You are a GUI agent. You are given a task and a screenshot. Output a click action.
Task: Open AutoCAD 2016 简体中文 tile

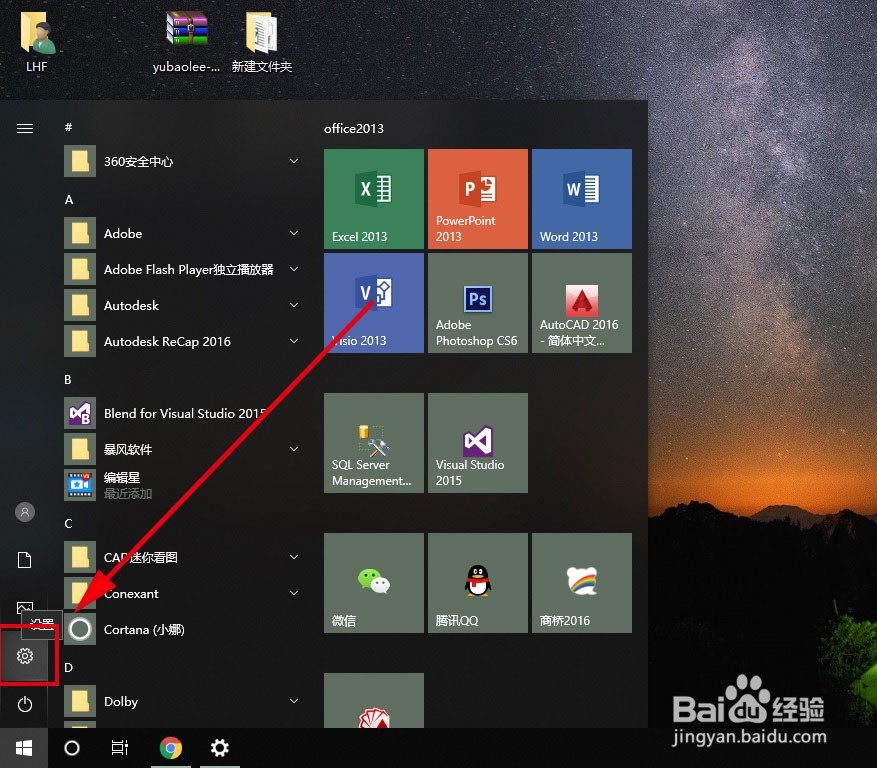click(581, 302)
